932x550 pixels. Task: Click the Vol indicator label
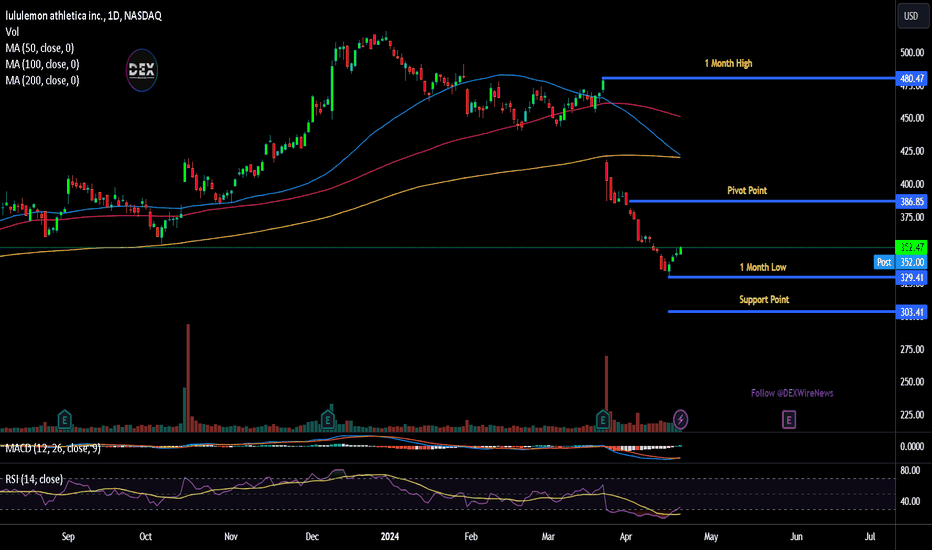(x=12, y=32)
